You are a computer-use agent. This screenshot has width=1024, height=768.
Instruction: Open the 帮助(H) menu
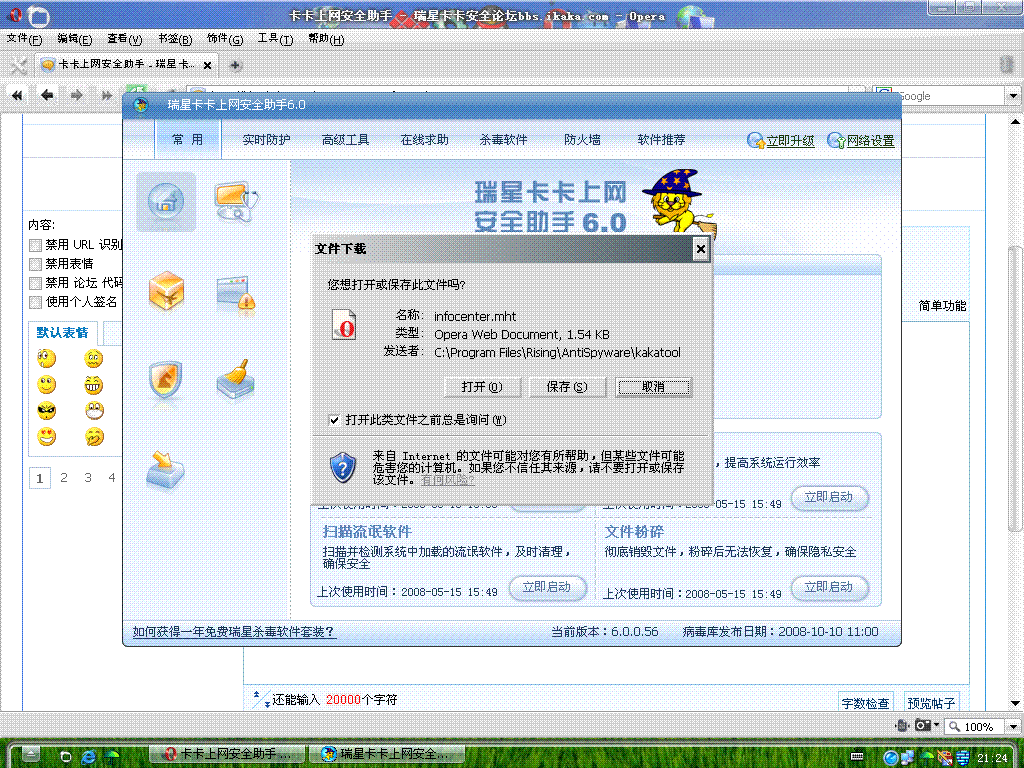tap(326, 39)
